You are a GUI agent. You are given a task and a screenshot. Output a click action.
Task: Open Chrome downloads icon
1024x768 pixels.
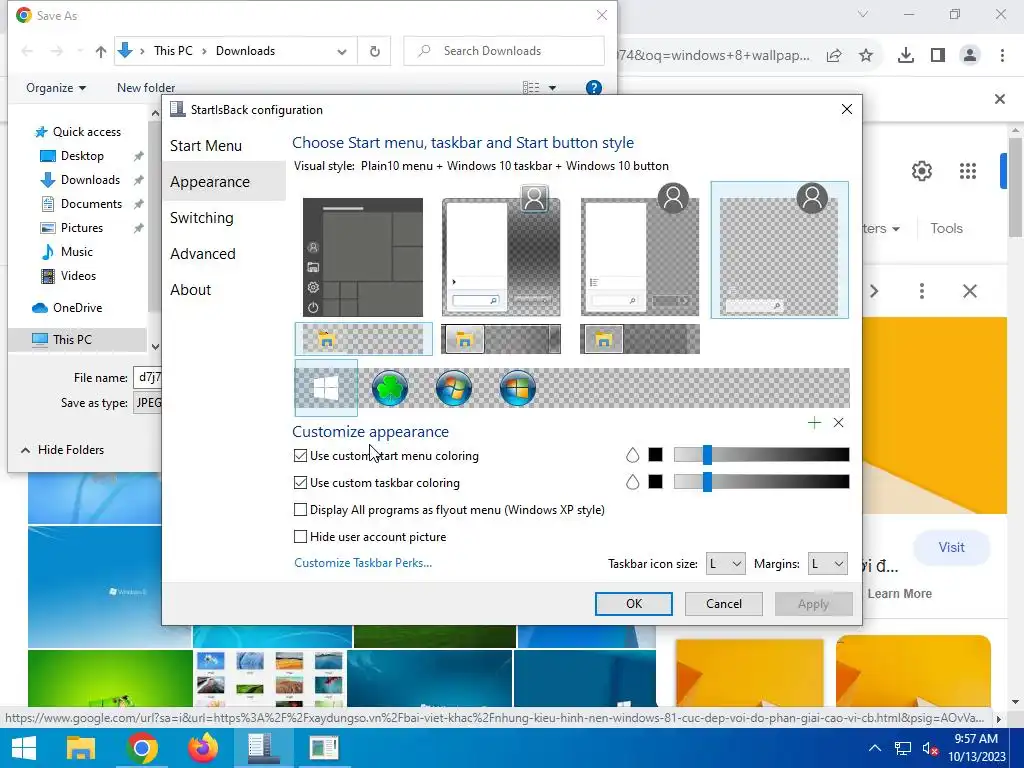pos(906,56)
